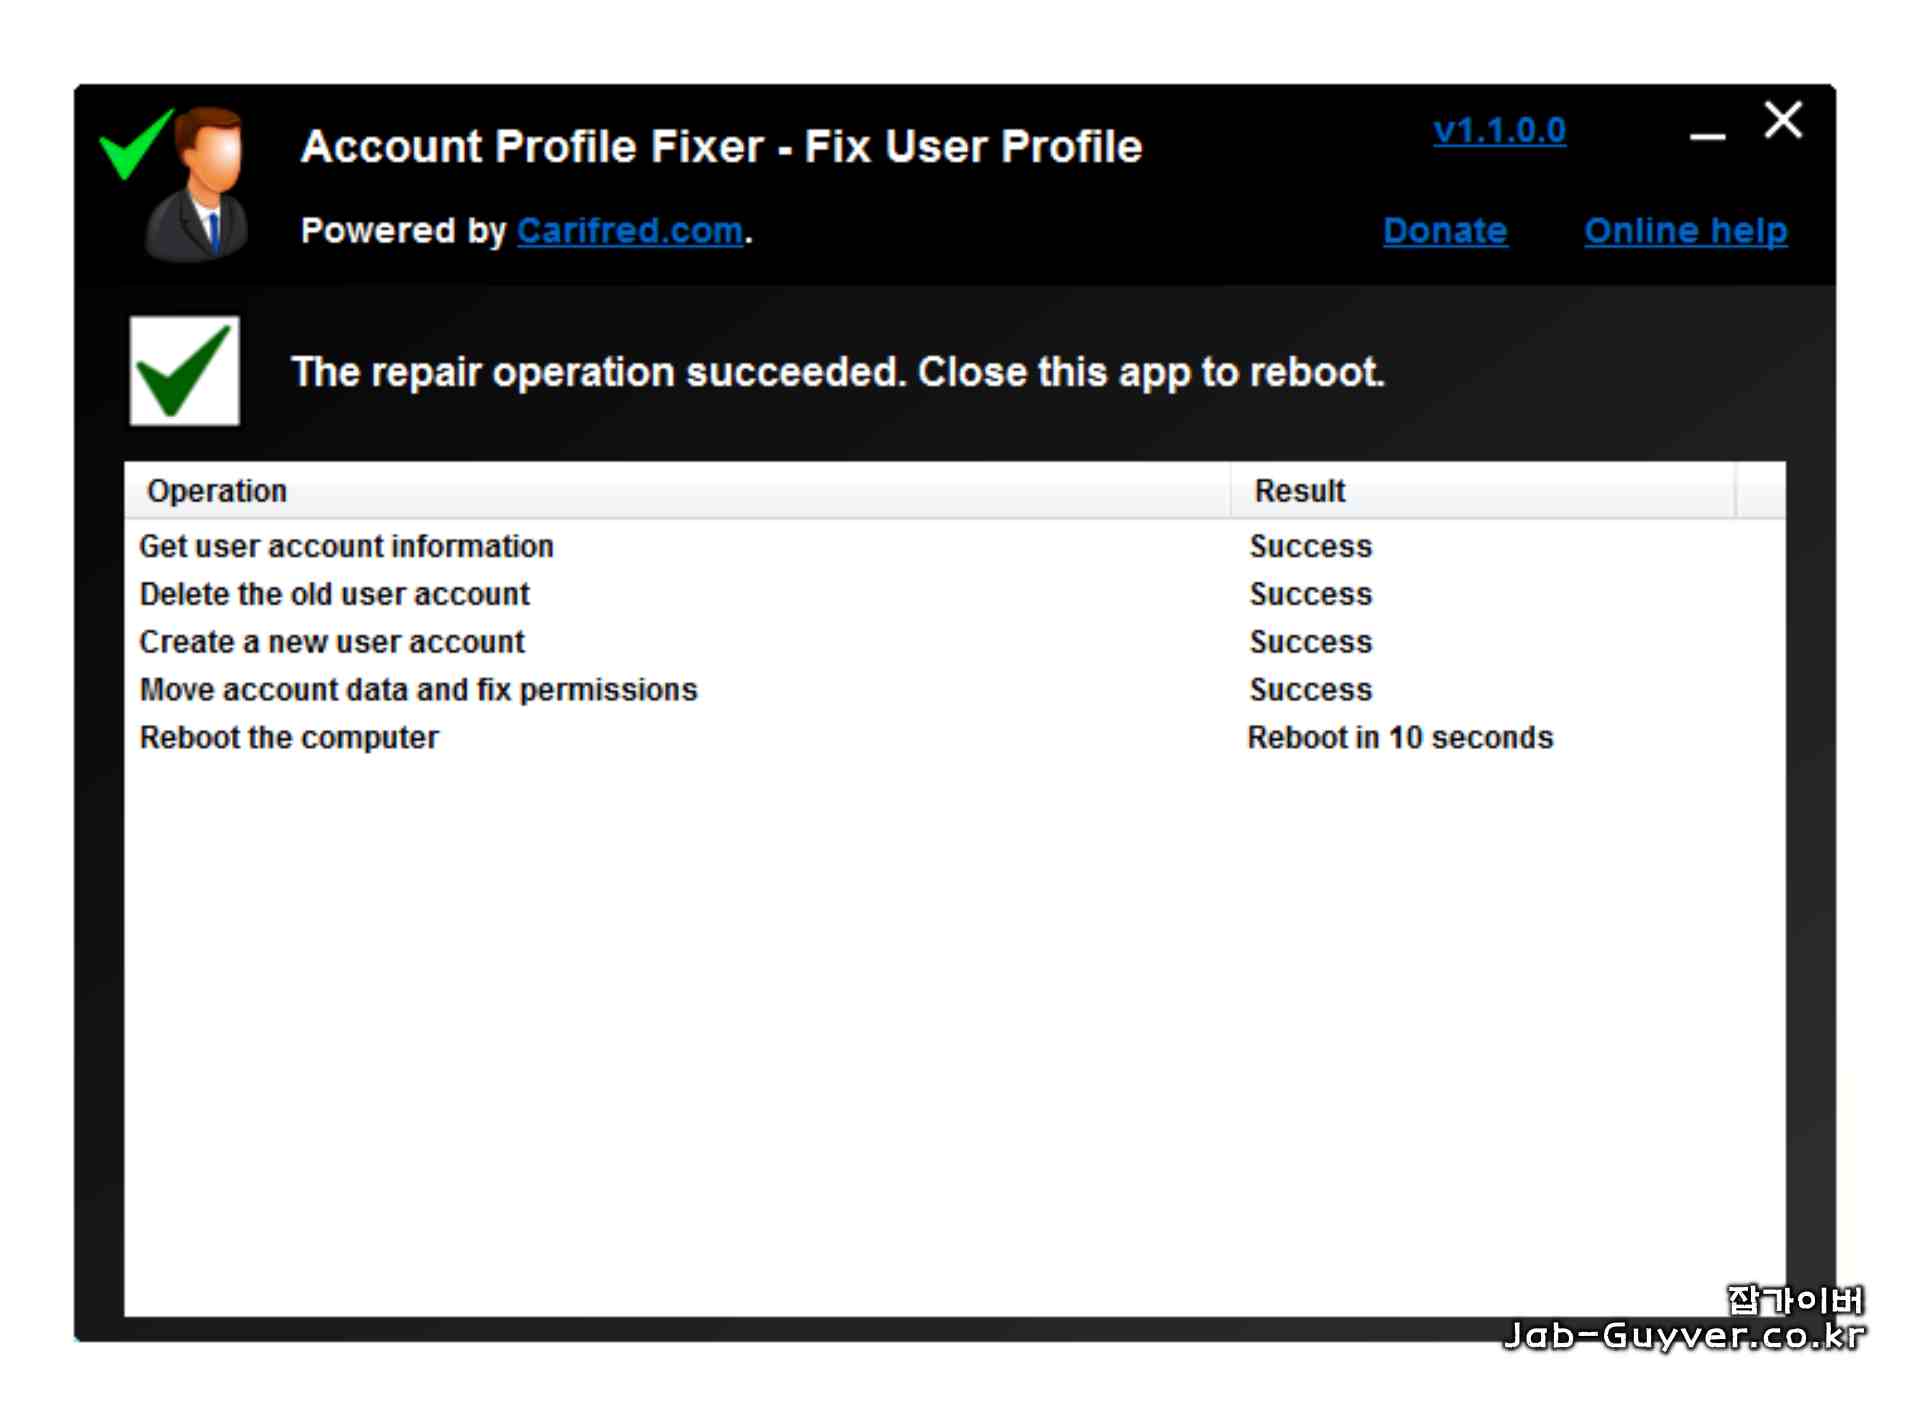The height and width of the screenshot is (1416, 1928).
Task: Click the Operation column header
Action: pyautogui.click(x=217, y=492)
